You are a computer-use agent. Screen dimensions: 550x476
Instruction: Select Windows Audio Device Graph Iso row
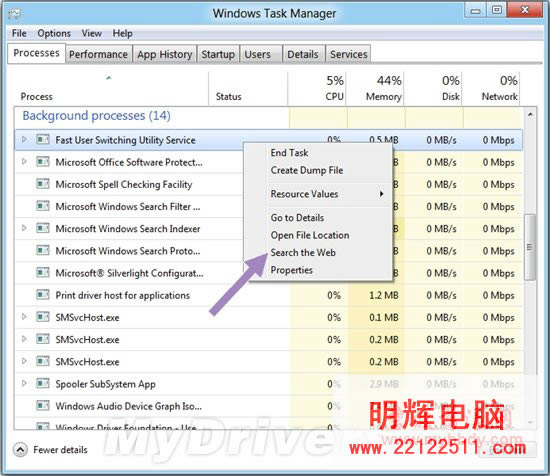(x=269, y=406)
